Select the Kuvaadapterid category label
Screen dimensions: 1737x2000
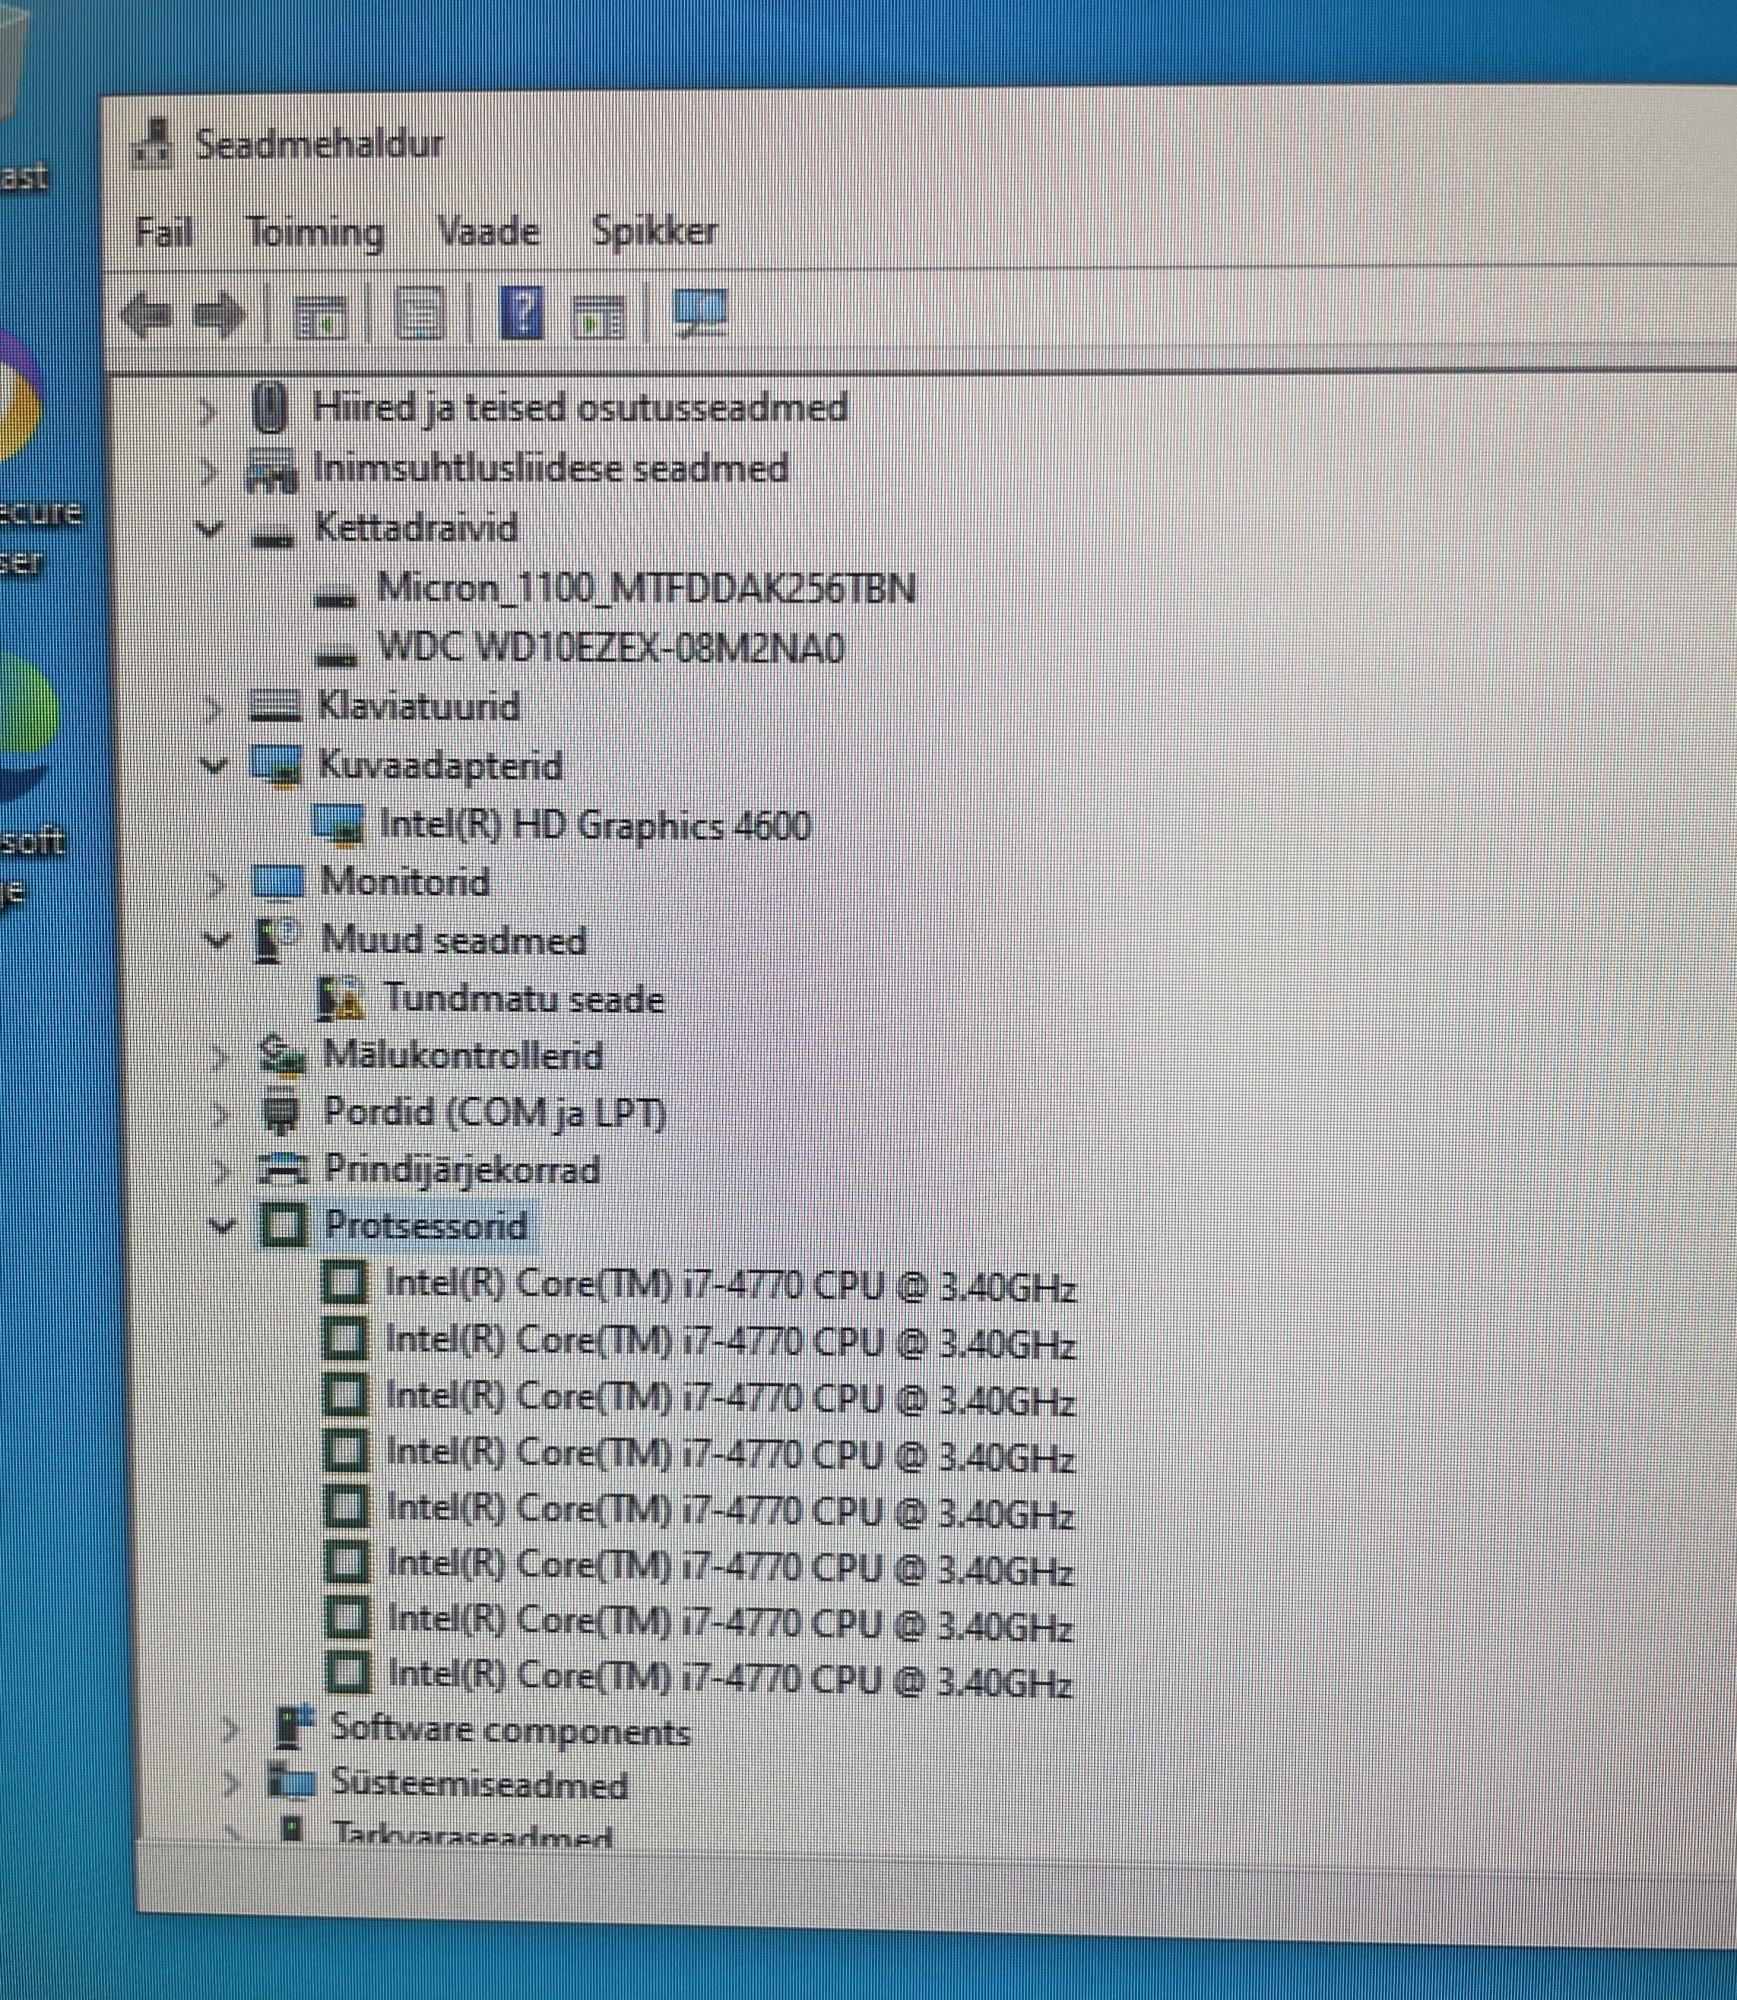(440, 766)
